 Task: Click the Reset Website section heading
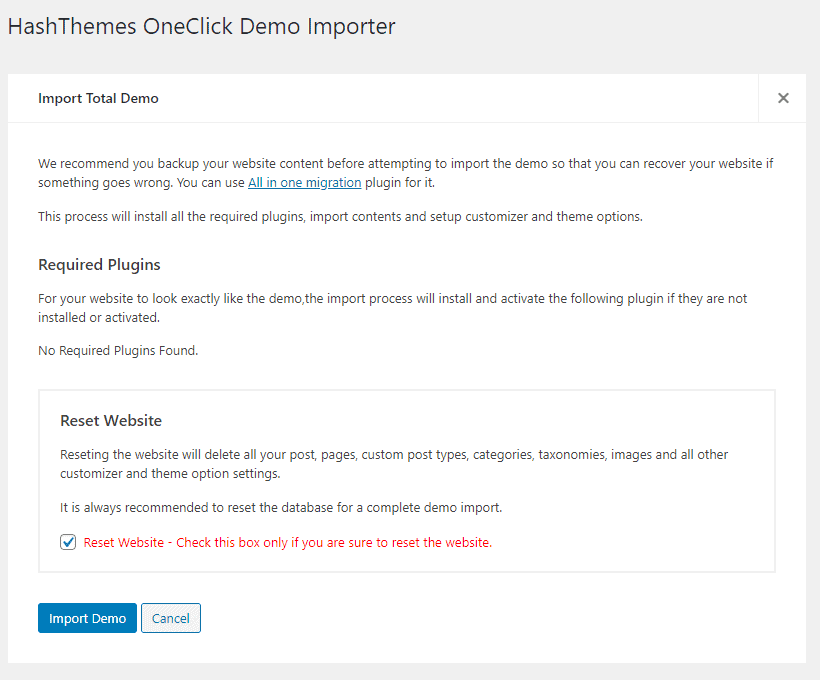click(111, 421)
